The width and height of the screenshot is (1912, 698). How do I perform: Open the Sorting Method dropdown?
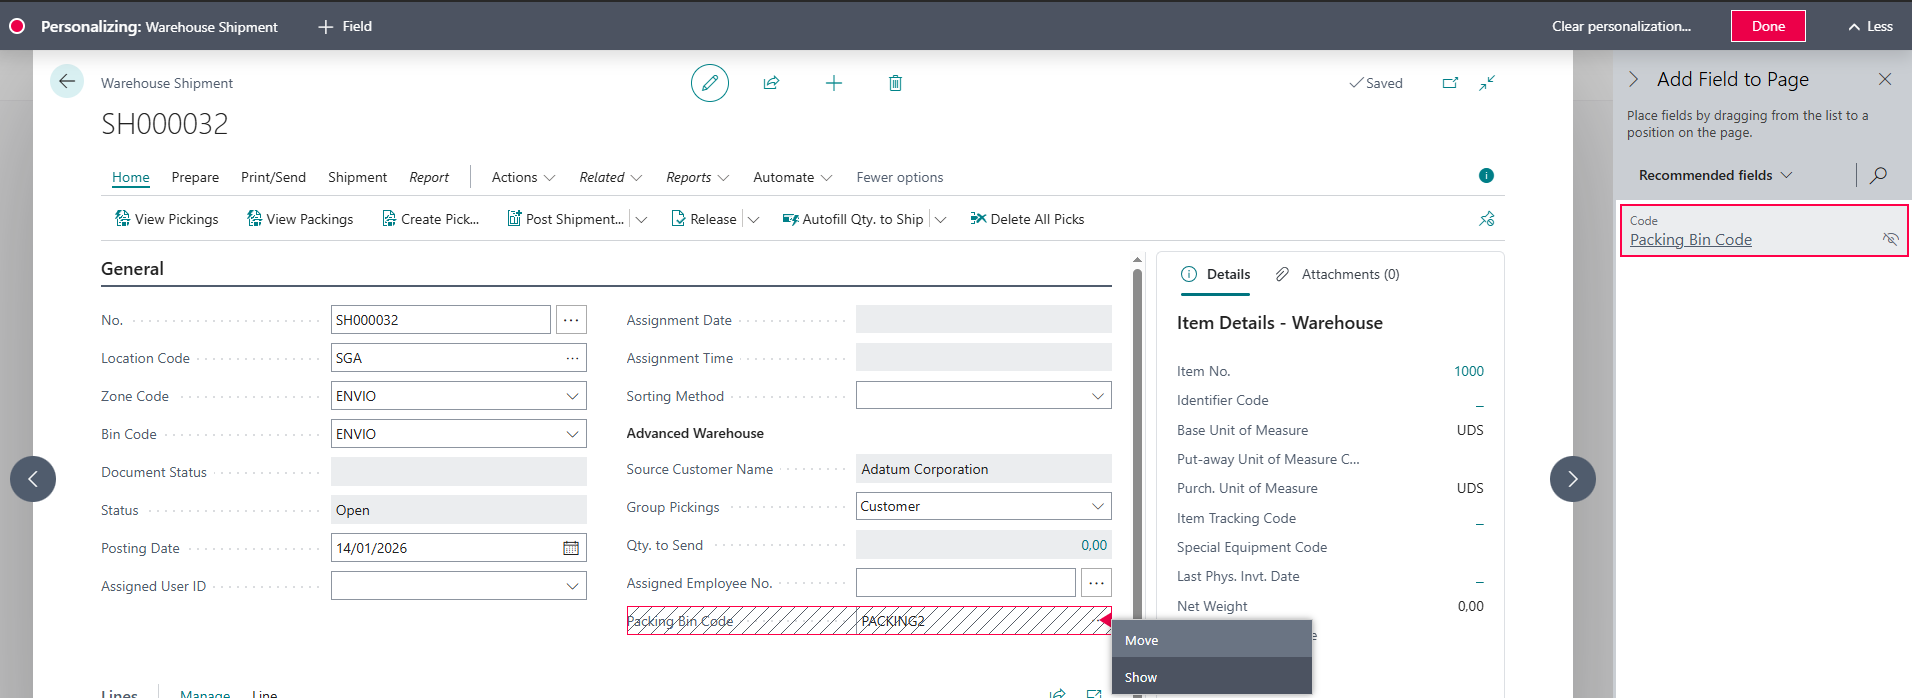(x=1097, y=396)
